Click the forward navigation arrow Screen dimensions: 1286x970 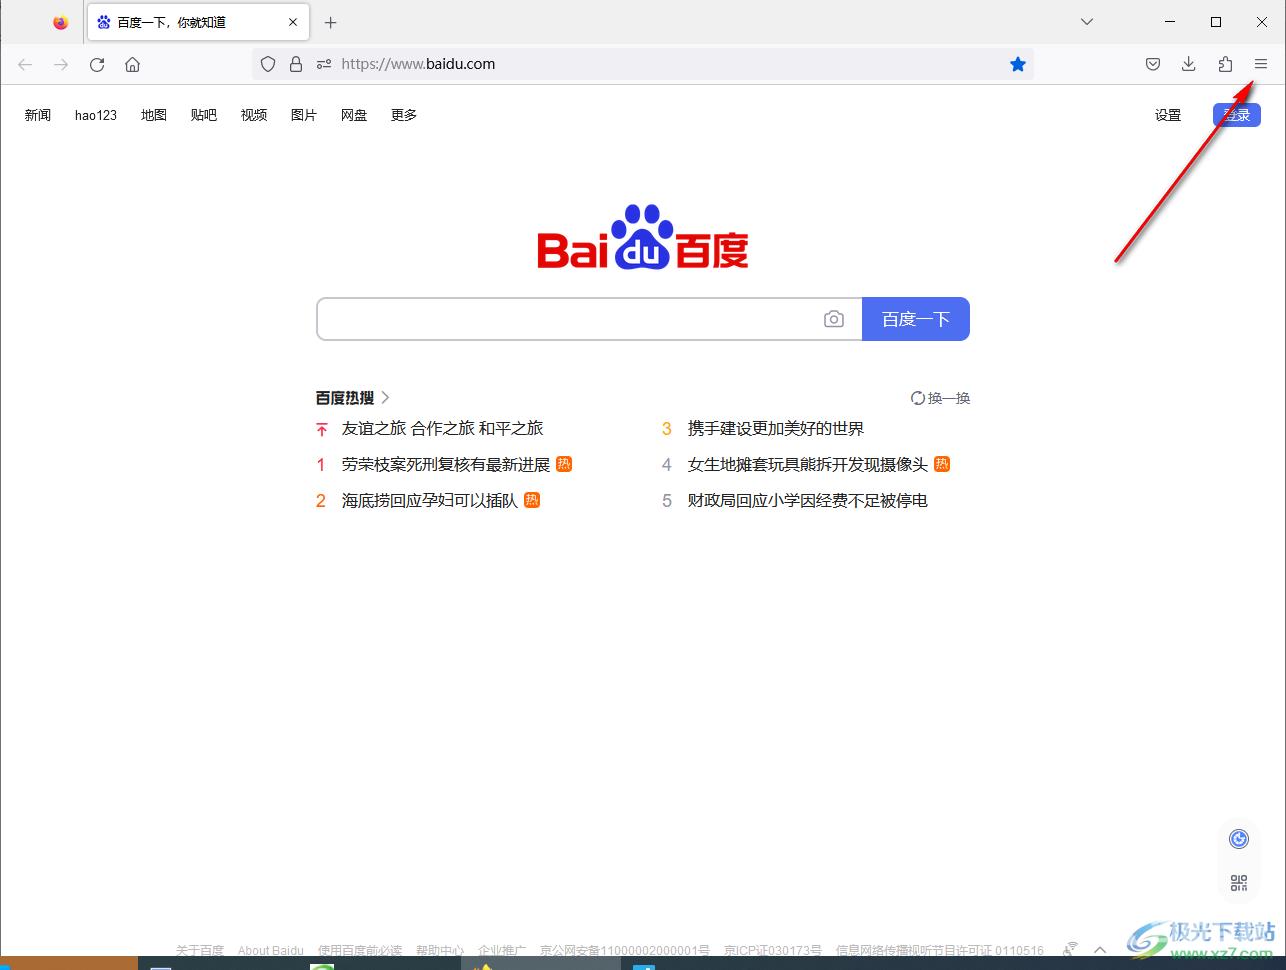click(61, 64)
